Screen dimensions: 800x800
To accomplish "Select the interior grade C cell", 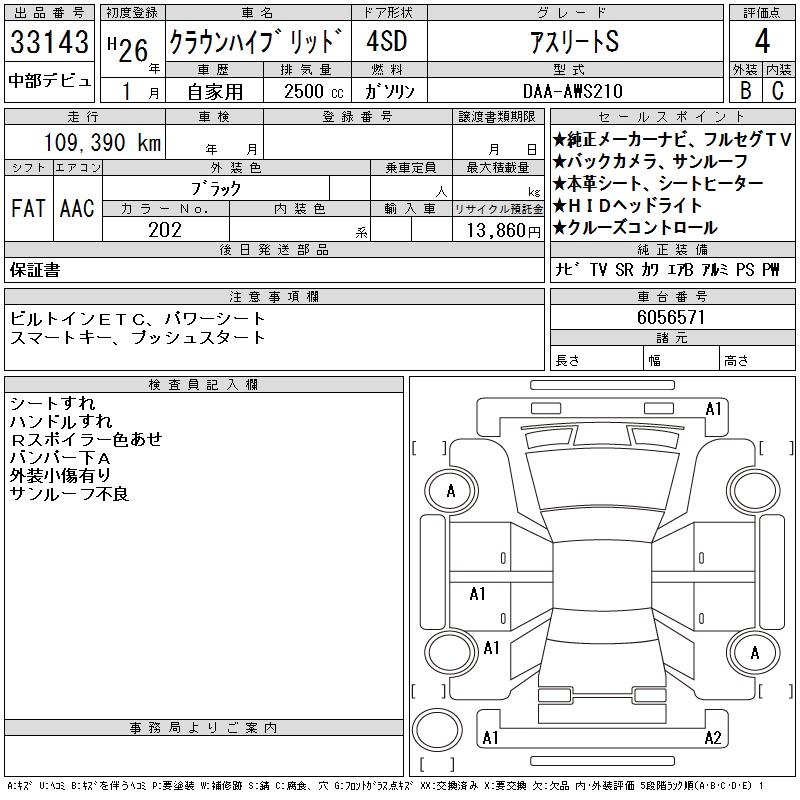I will coord(778,90).
